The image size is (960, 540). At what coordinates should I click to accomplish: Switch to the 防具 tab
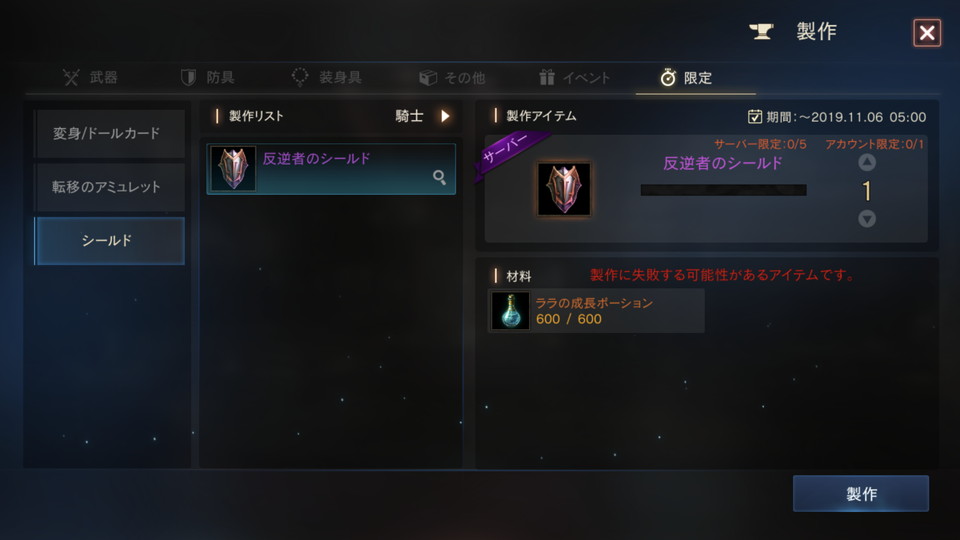208,78
